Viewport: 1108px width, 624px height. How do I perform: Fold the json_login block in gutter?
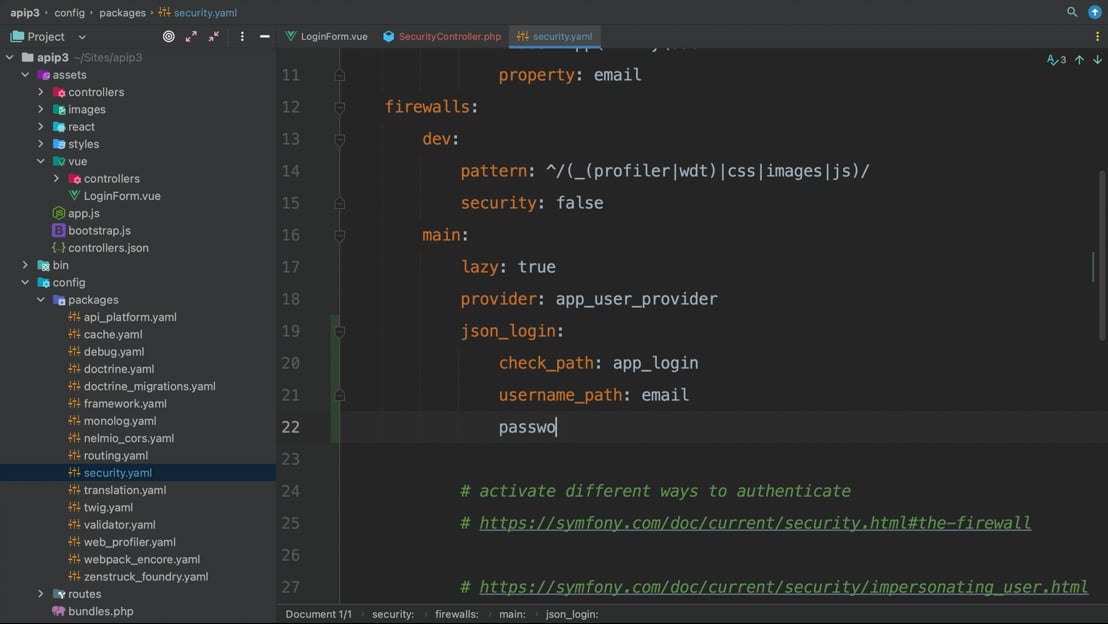[x=340, y=331]
